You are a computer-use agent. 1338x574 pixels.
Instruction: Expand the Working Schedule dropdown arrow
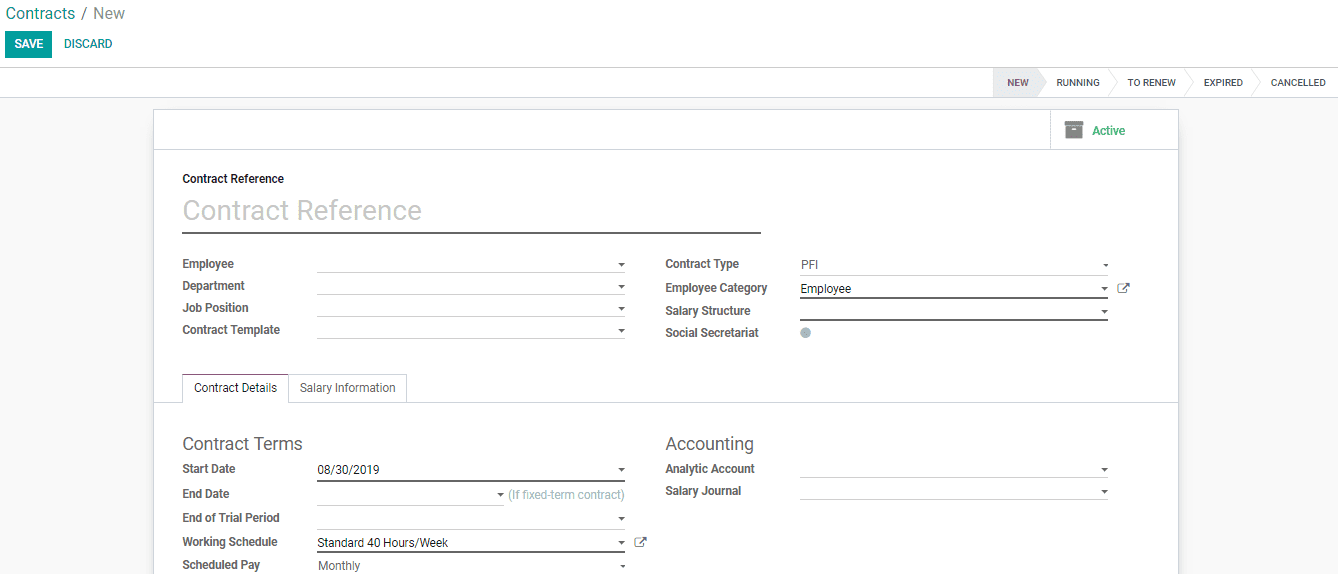tap(621, 543)
